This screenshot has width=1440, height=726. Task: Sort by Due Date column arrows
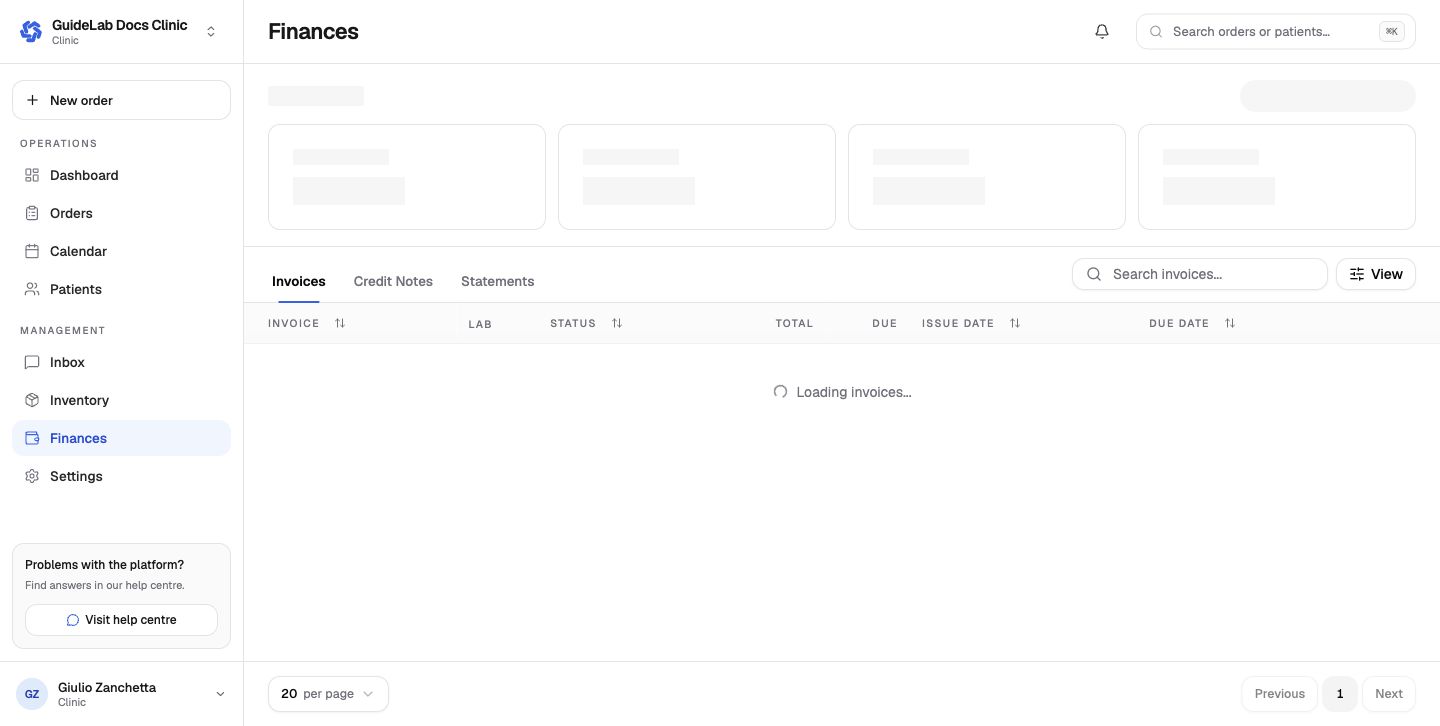1230,323
